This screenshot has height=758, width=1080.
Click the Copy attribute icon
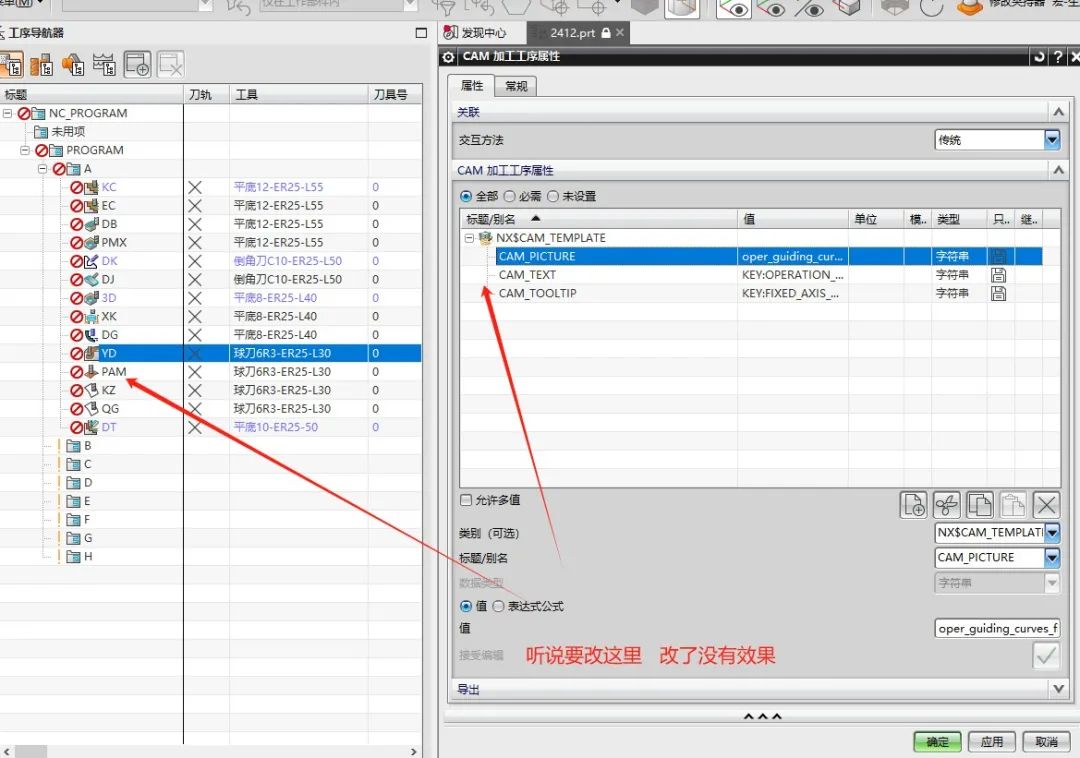pyautogui.click(x=979, y=505)
